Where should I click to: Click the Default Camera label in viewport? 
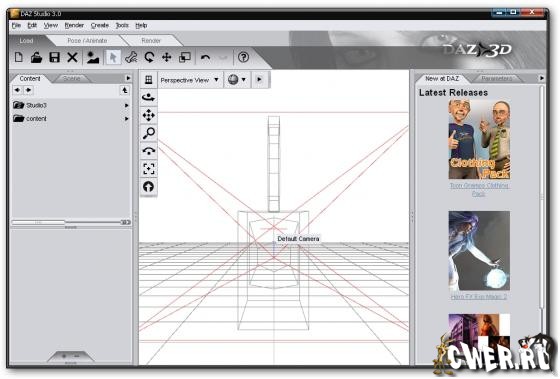point(298,239)
